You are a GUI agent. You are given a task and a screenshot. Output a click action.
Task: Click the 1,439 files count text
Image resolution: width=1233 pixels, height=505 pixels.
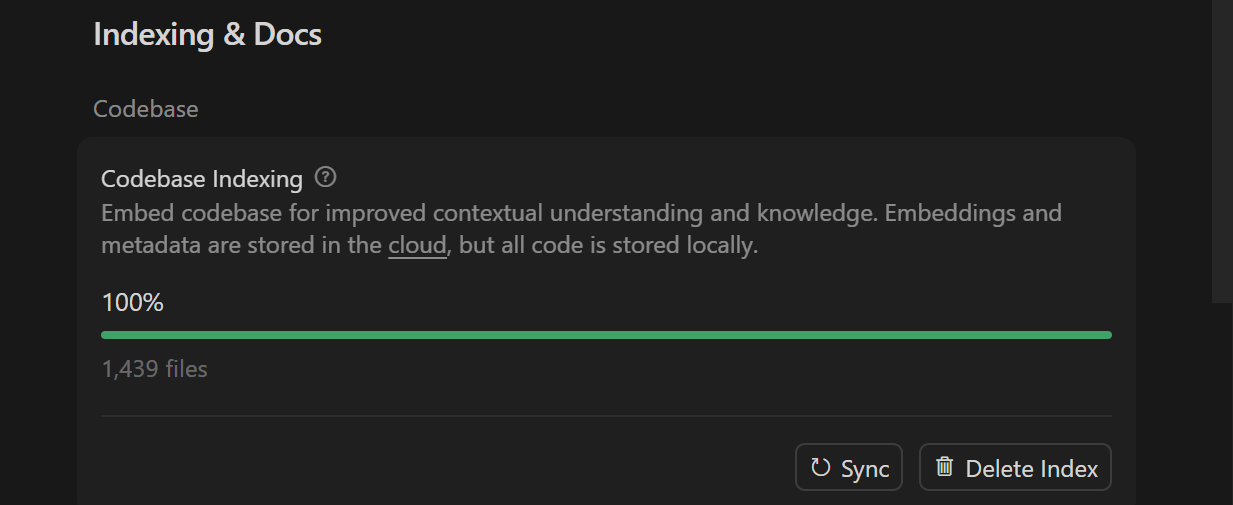click(x=155, y=369)
